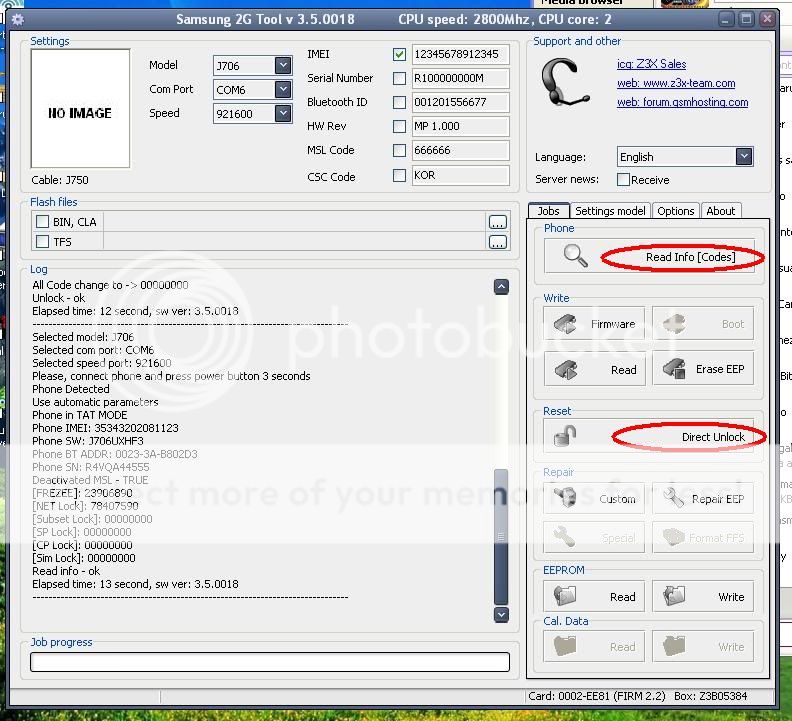This screenshot has height=721, width=792.
Task: Click the Firmware write chip icon
Action: coord(565,324)
